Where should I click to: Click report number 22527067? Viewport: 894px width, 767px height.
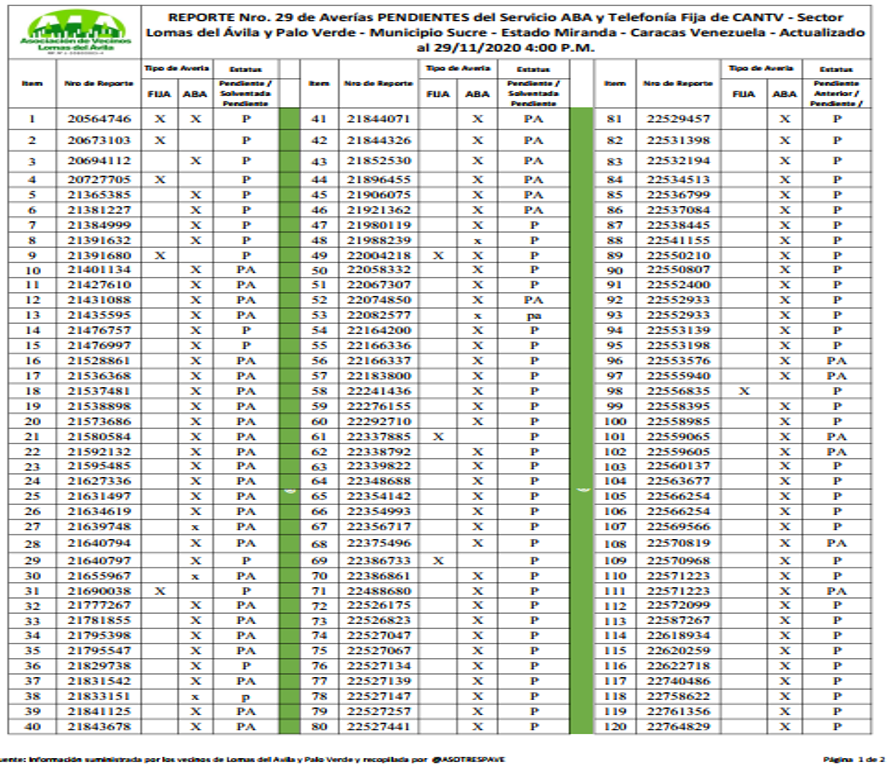379,650
